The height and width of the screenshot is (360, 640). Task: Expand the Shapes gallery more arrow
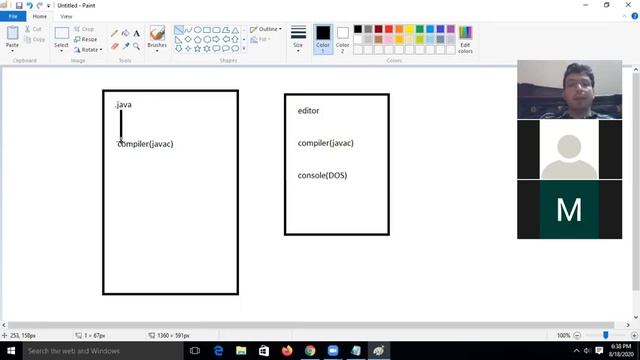click(244, 49)
